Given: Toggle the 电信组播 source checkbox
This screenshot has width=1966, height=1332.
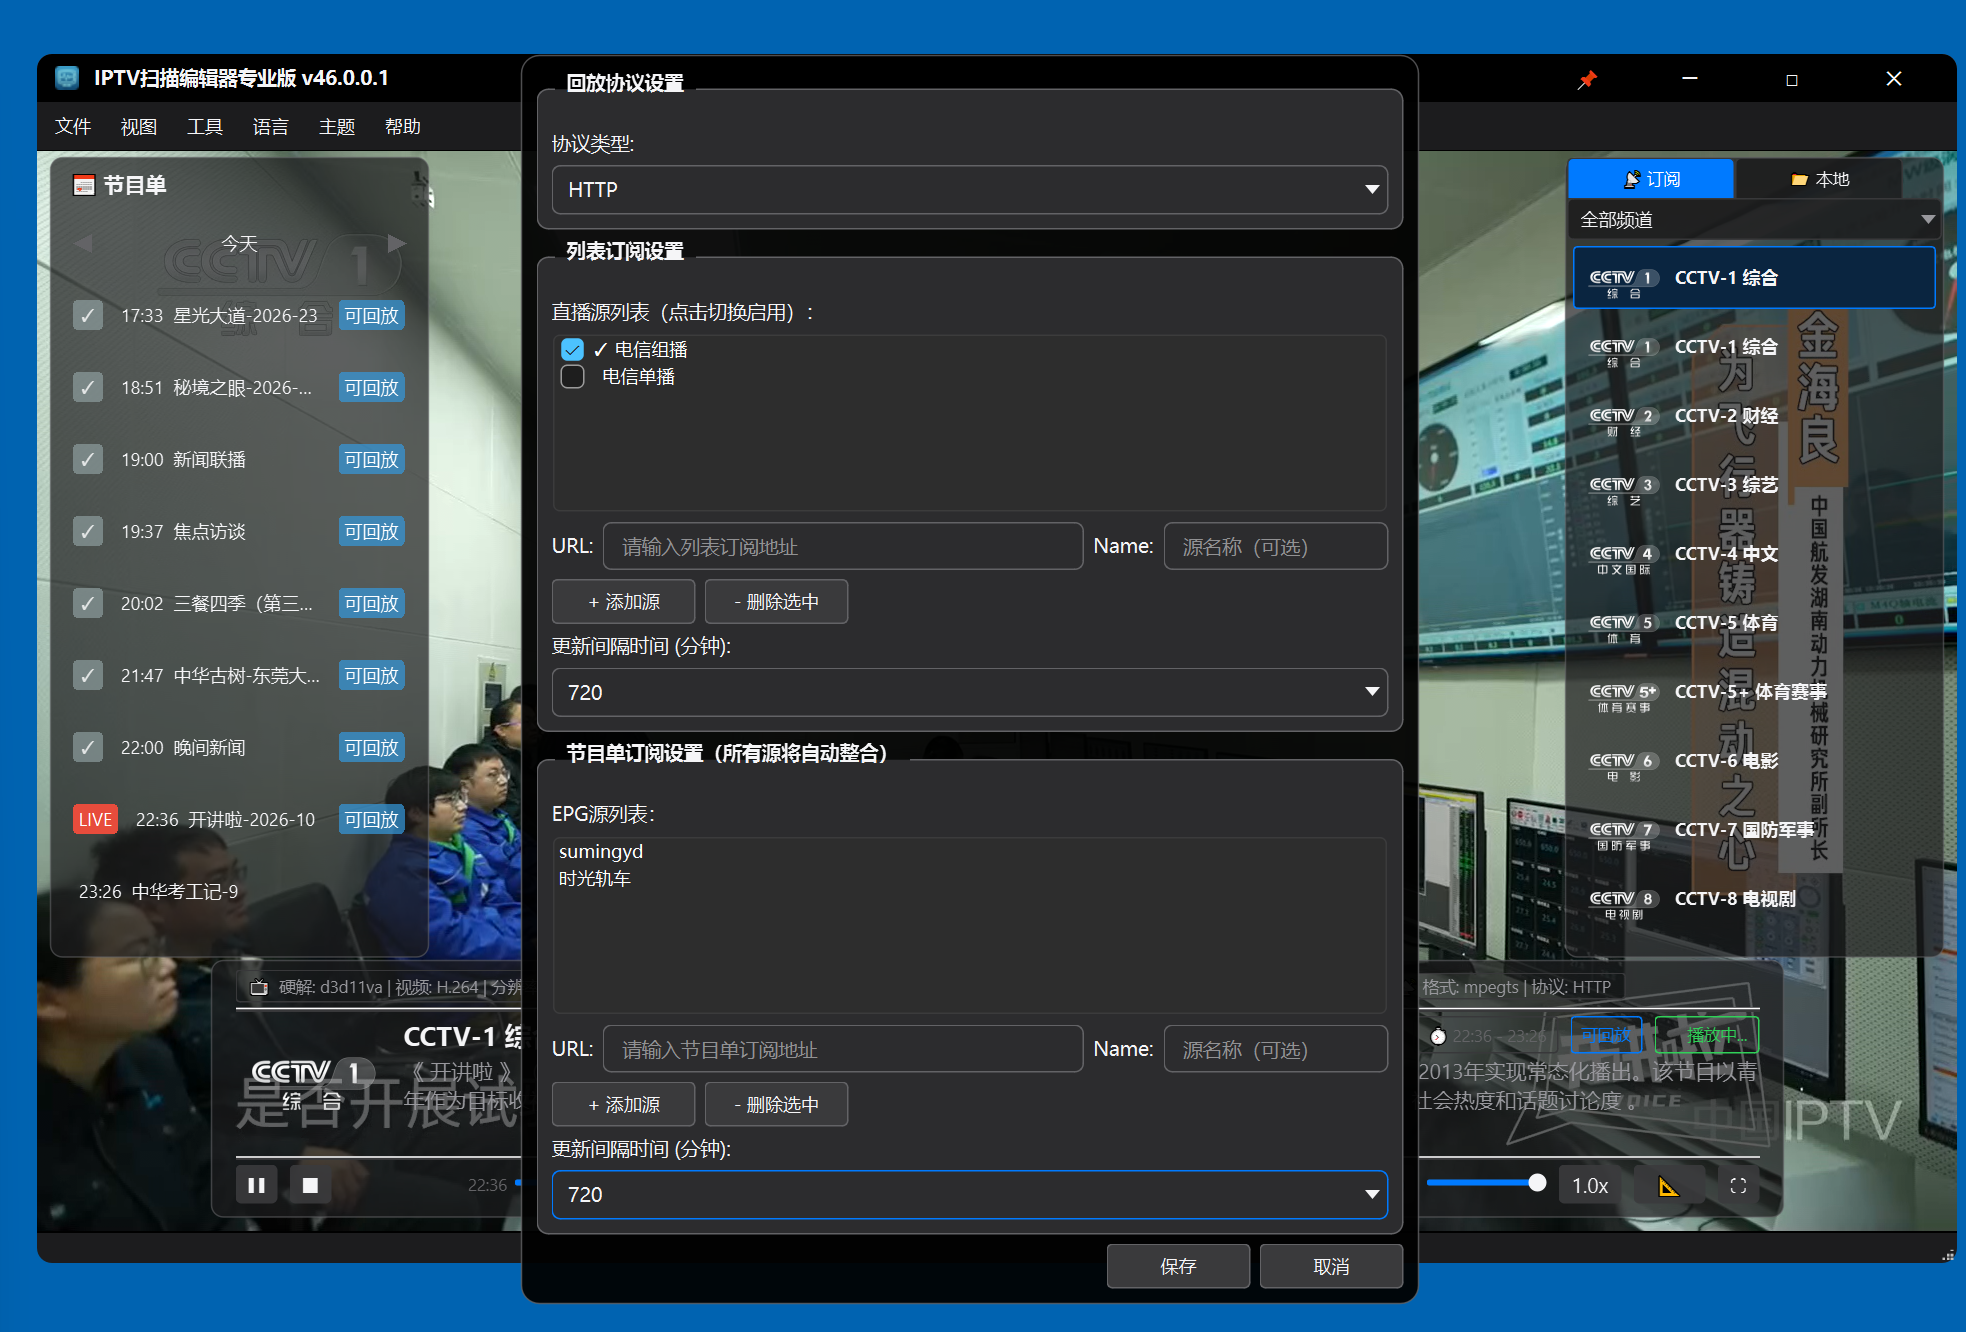Looking at the screenshot, I should (572, 349).
